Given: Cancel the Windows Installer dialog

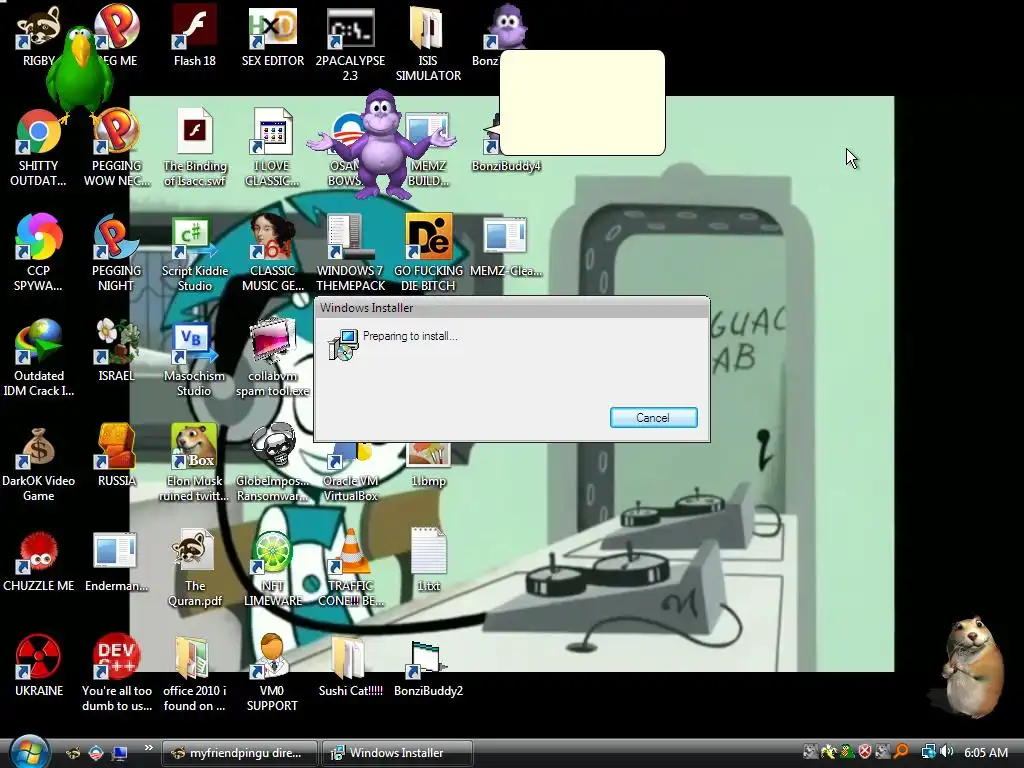Looking at the screenshot, I should [x=653, y=418].
